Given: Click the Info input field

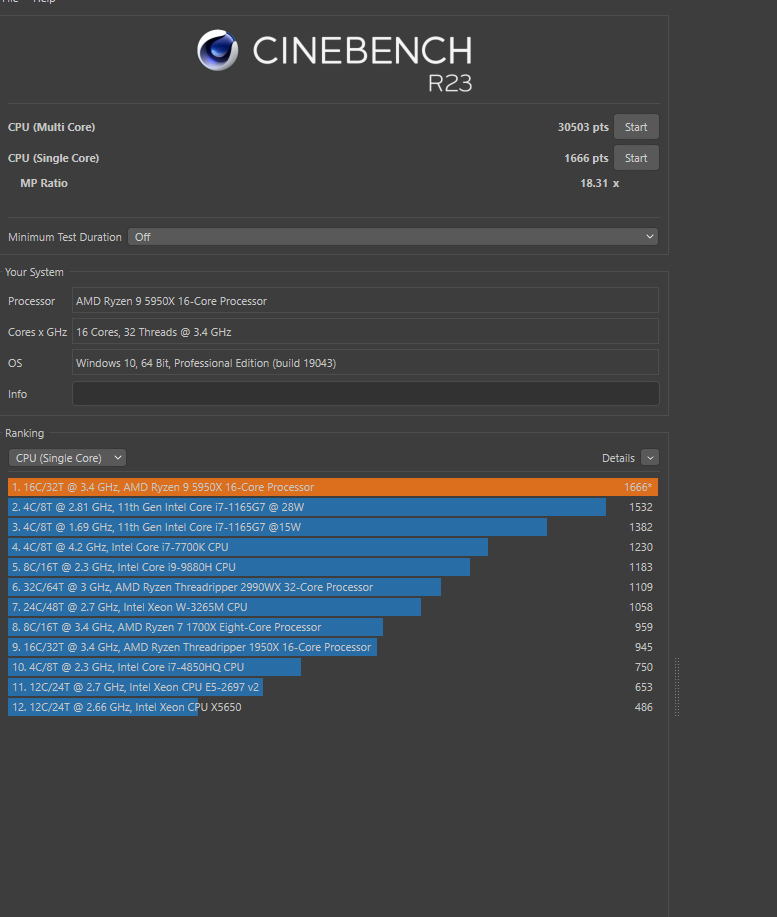Looking at the screenshot, I should tap(365, 394).
